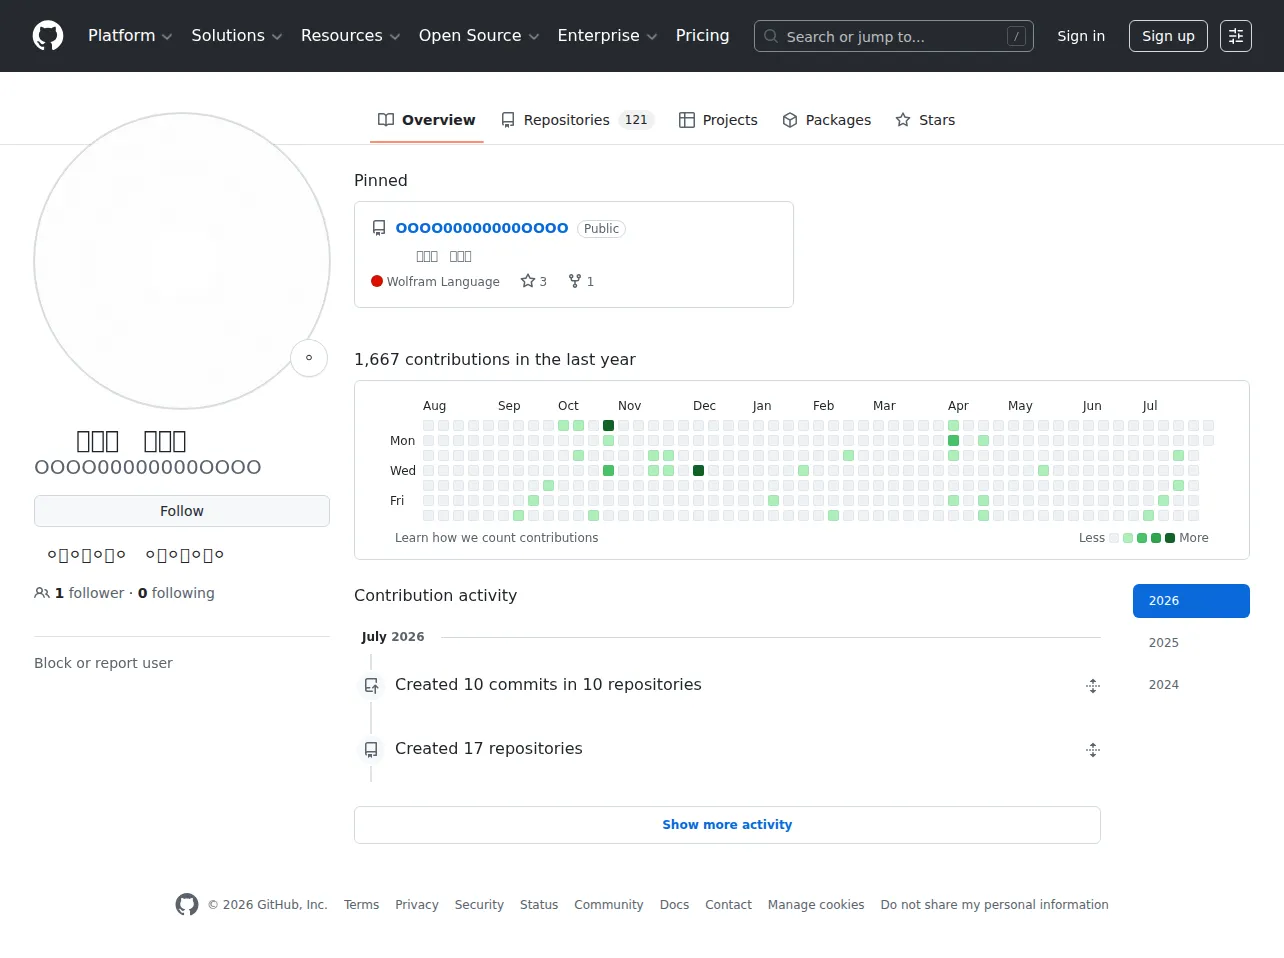This screenshot has height=958, width=1284.
Task: Follow this user
Action: pos(182,511)
